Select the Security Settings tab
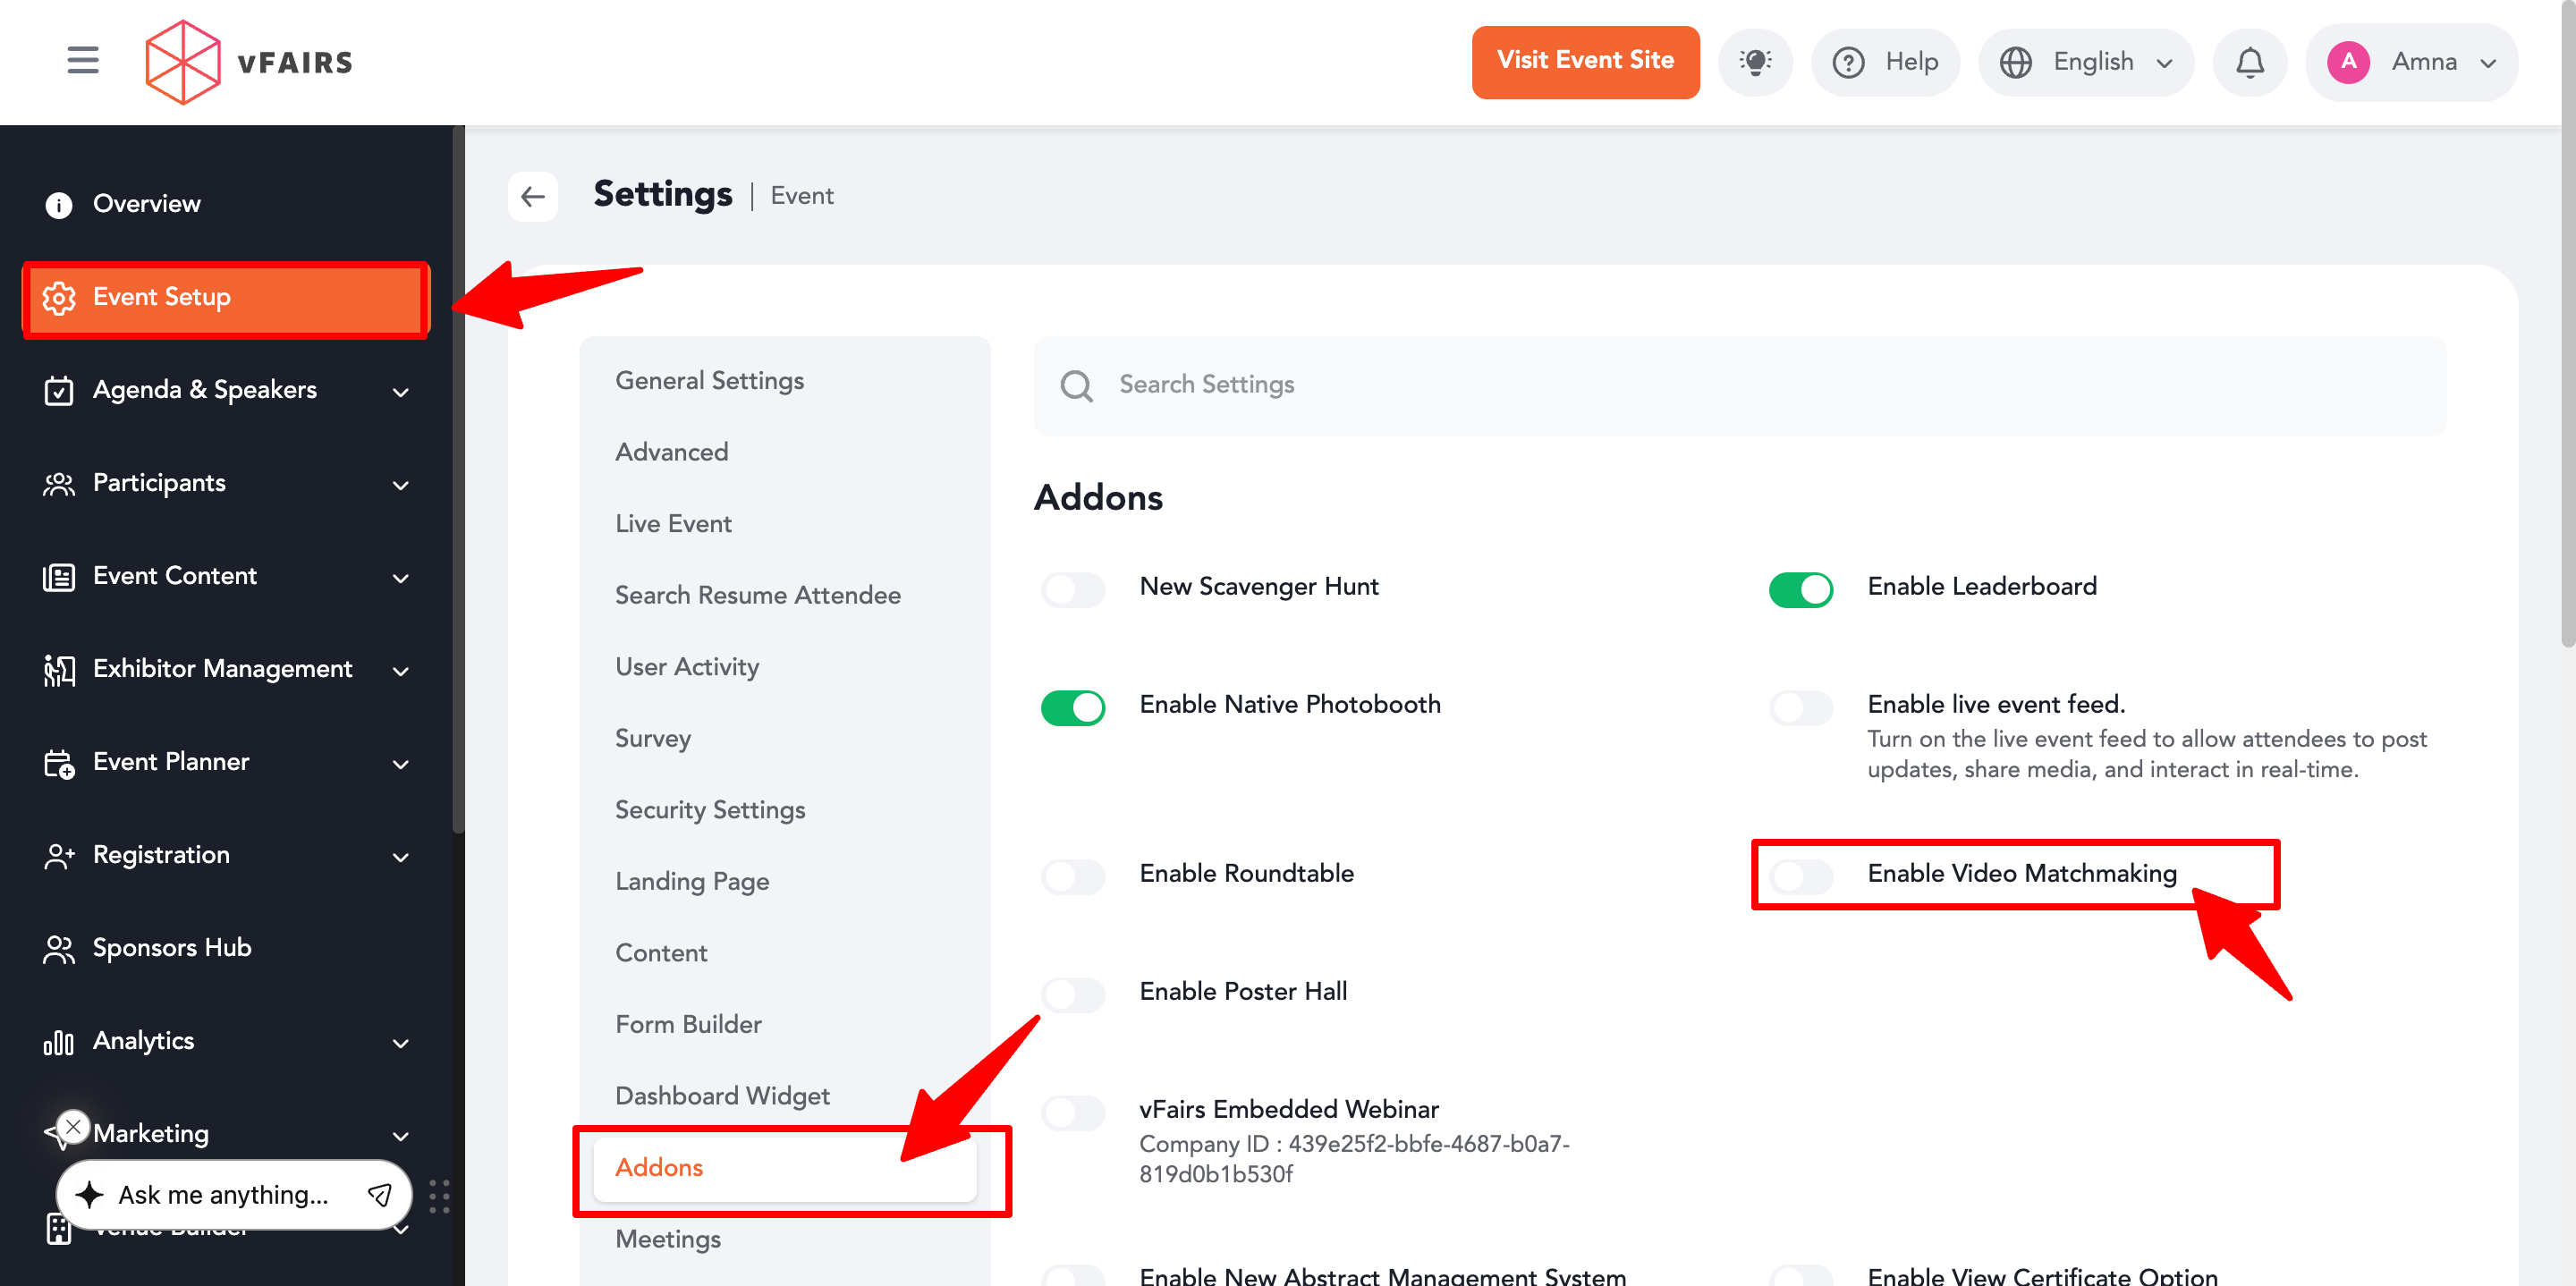The height and width of the screenshot is (1286, 2576). [709, 809]
